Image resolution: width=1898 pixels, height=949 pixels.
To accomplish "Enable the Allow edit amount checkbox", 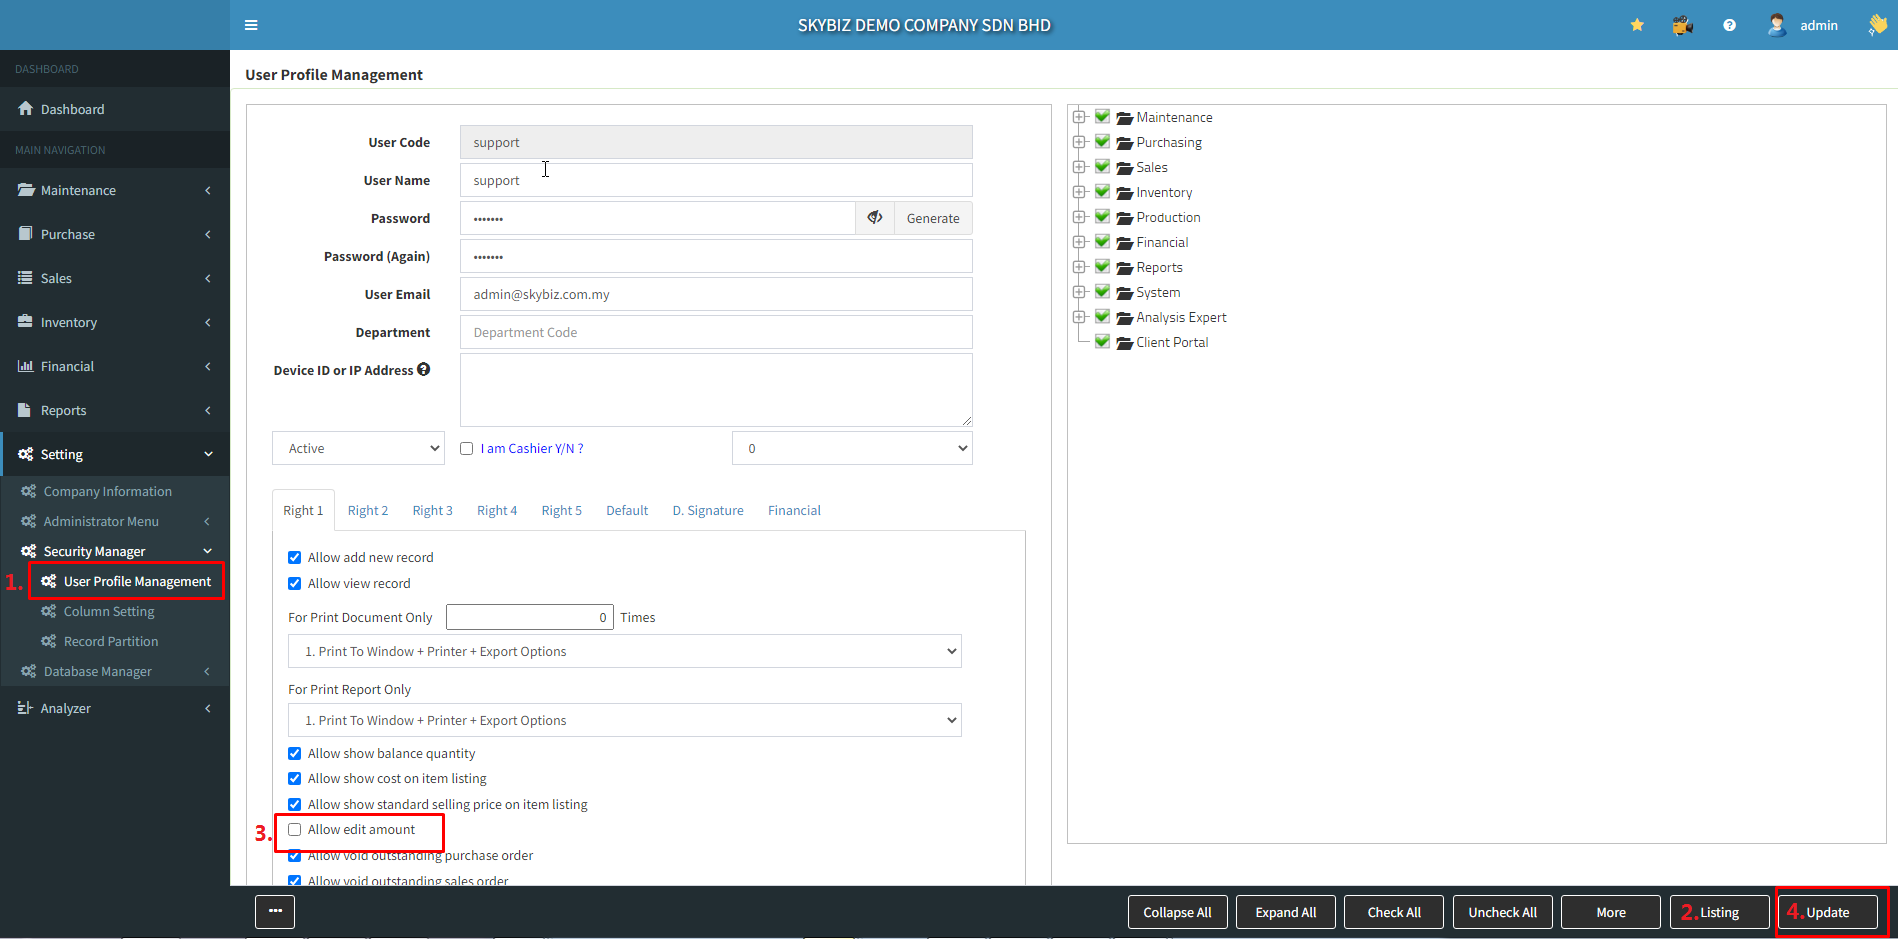I will 295,830.
